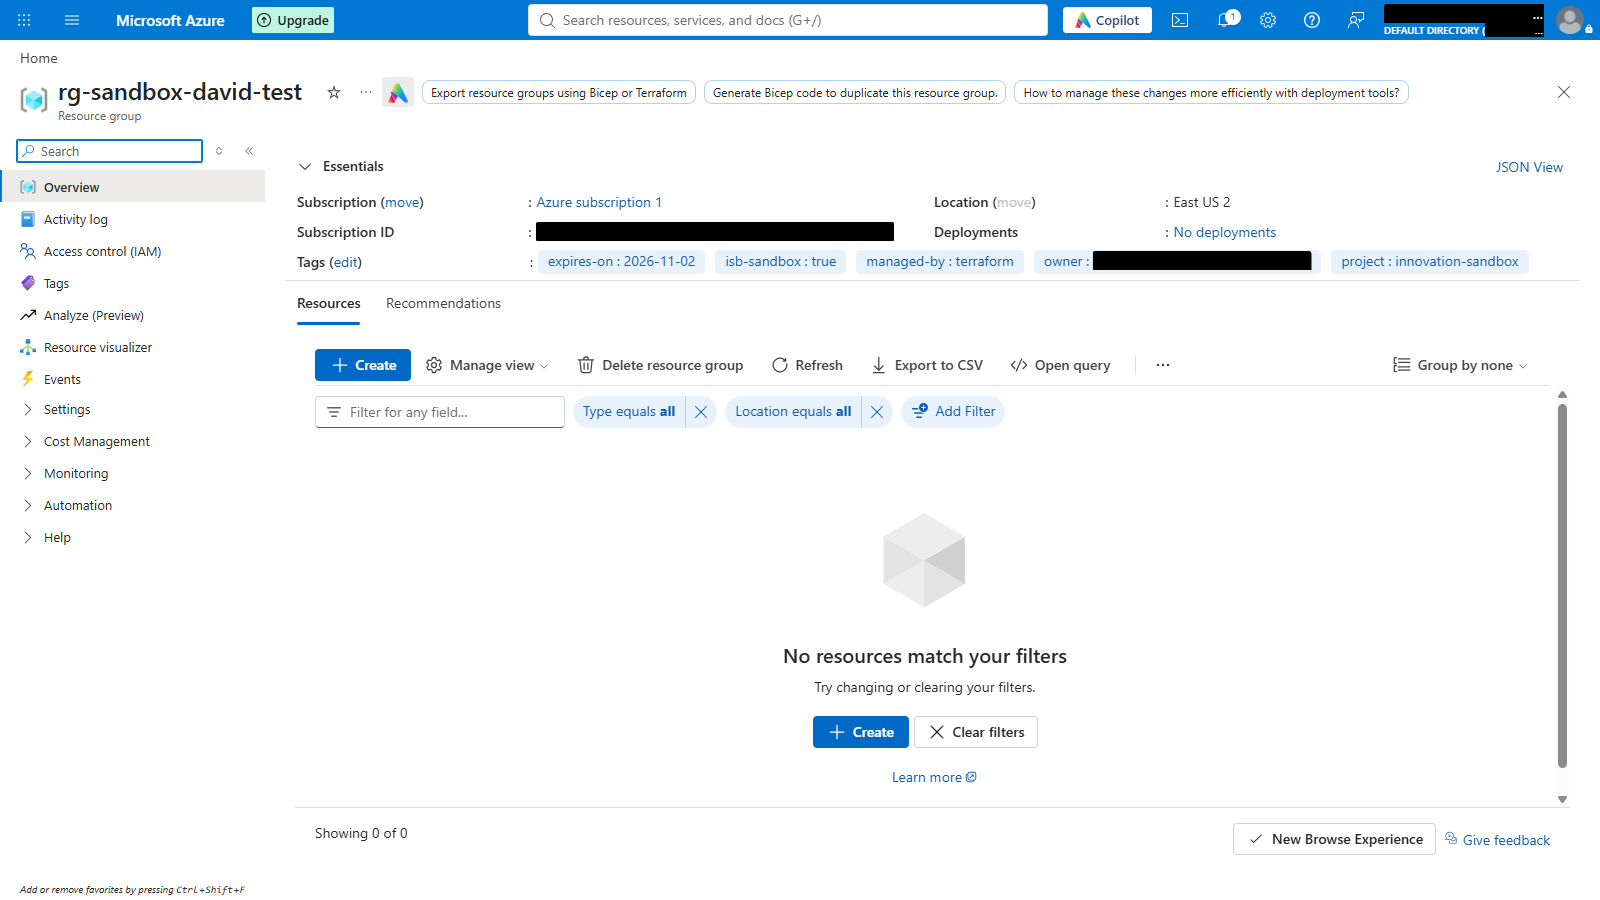Expand or collapse sidebar menu groups arrows
This screenshot has width=1600, height=900.
point(219,151)
